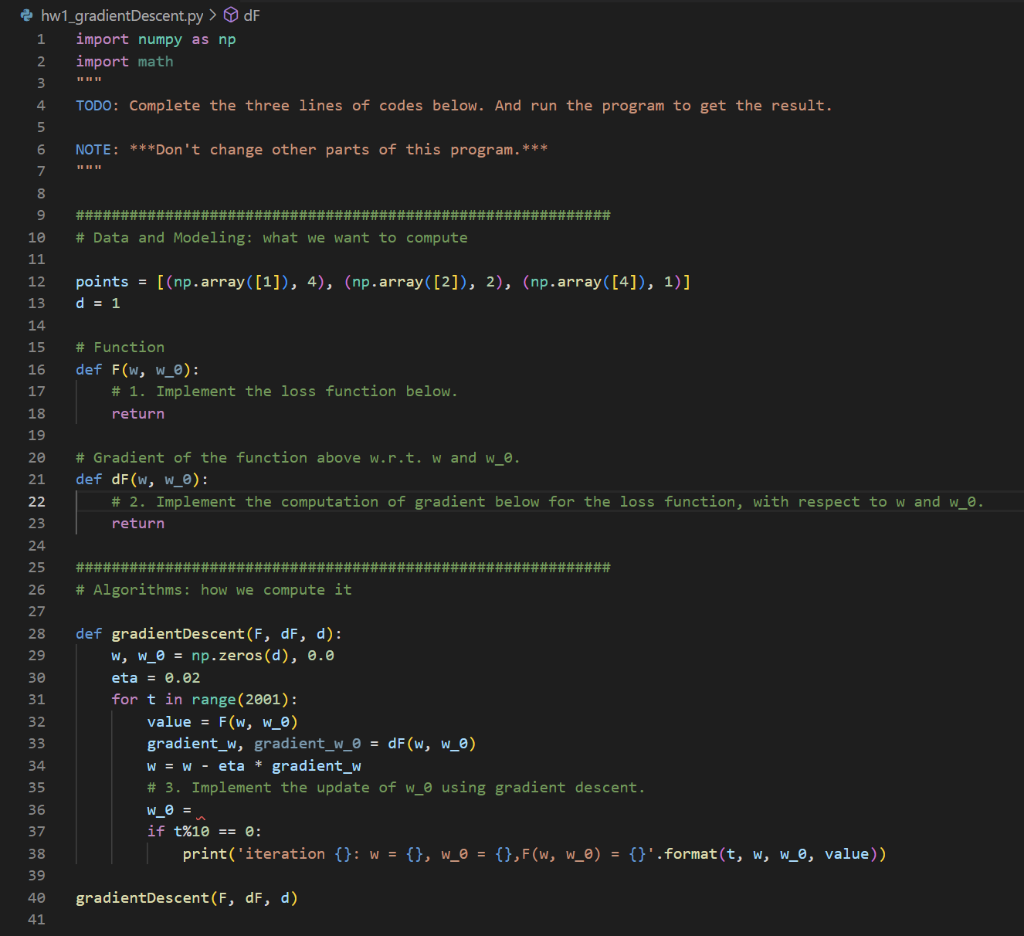Click '# Algorithms: how we compute it' comment

214,590
